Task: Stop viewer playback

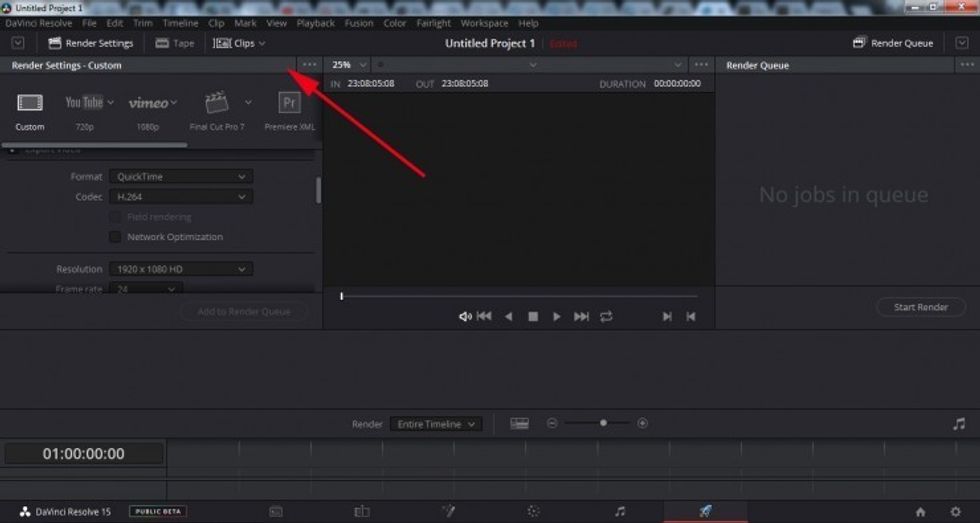Action: [533, 317]
